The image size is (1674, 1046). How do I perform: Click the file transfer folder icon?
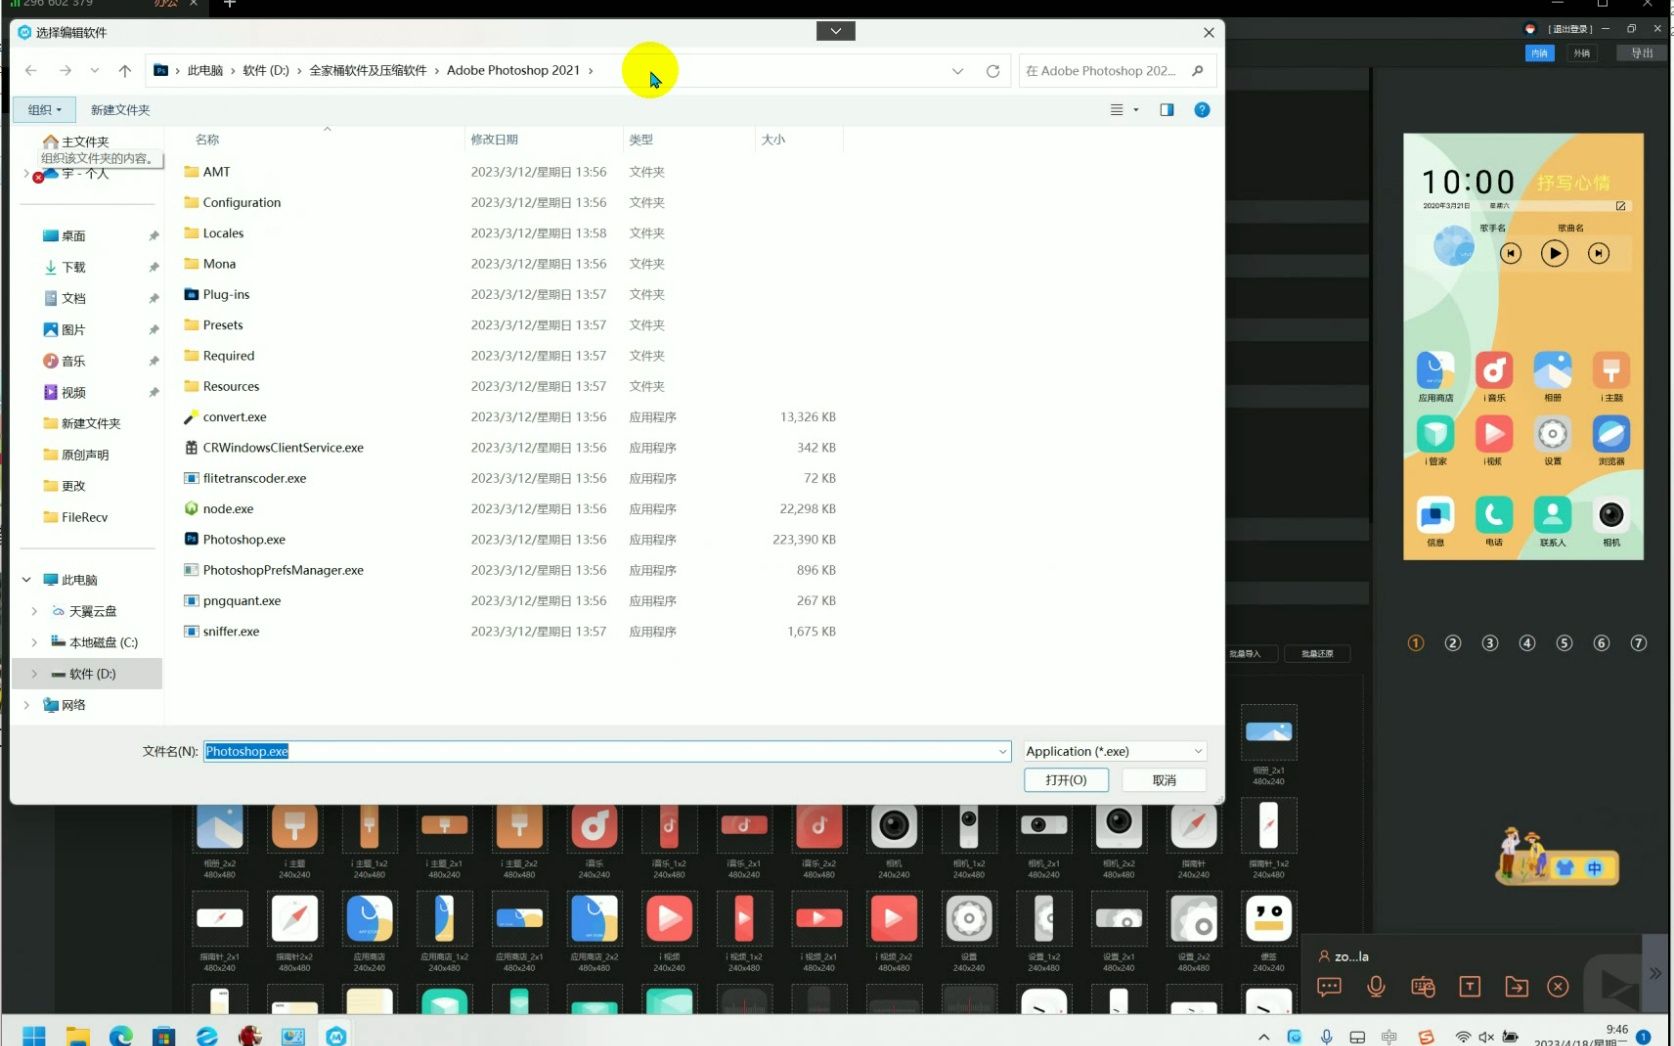(1517, 987)
